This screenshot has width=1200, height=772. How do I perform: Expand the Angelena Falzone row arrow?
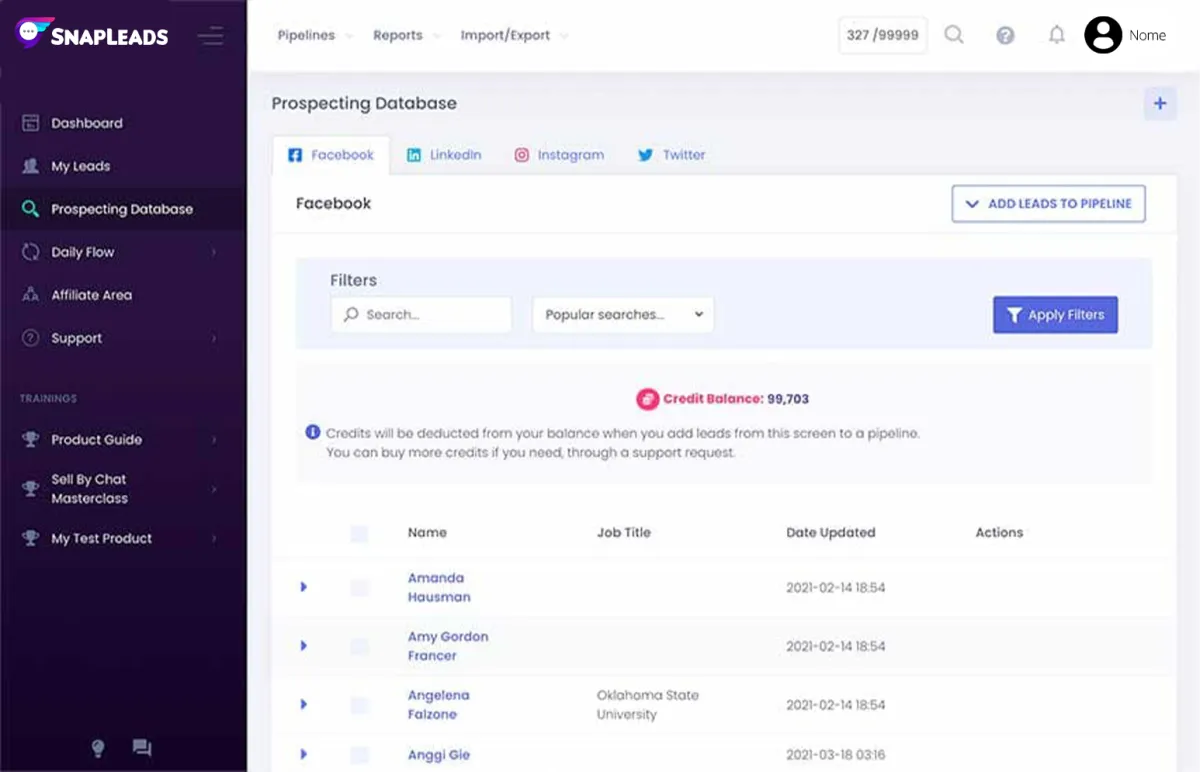click(x=303, y=704)
